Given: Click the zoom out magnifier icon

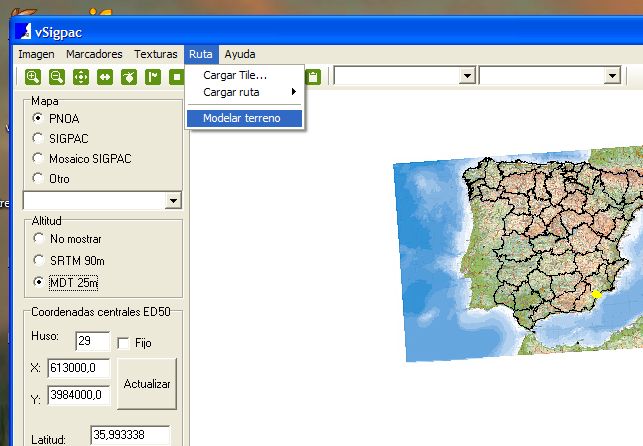Looking at the screenshot, I should (x=57, y=76).
